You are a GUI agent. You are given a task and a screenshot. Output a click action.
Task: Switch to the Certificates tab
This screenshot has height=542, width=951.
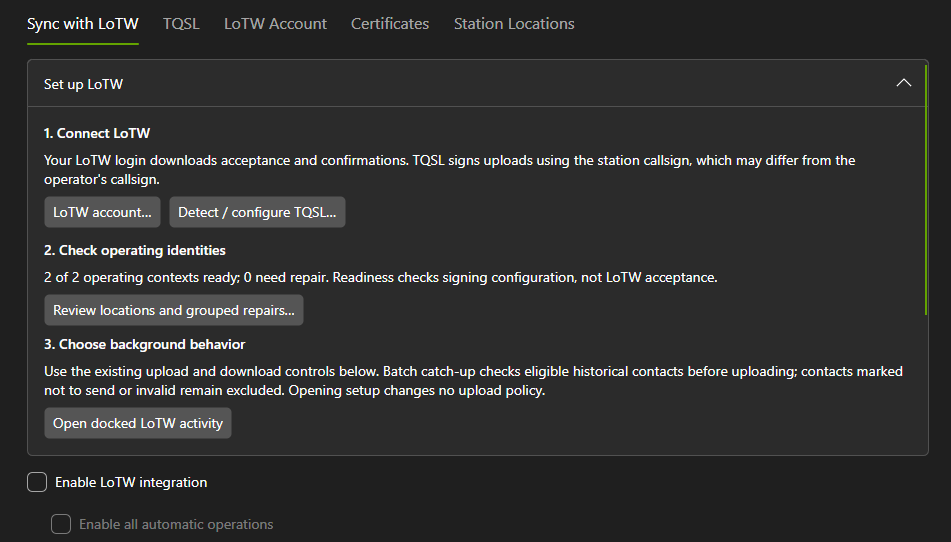point(390,24)
